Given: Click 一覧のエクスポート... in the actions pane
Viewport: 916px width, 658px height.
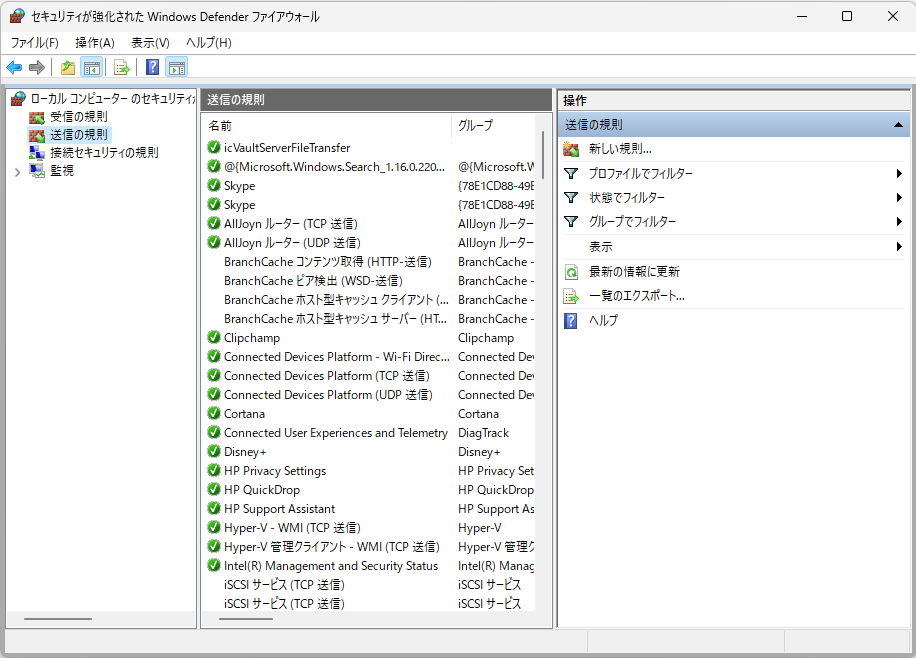Looking at the screenshot, I should 636,296.
